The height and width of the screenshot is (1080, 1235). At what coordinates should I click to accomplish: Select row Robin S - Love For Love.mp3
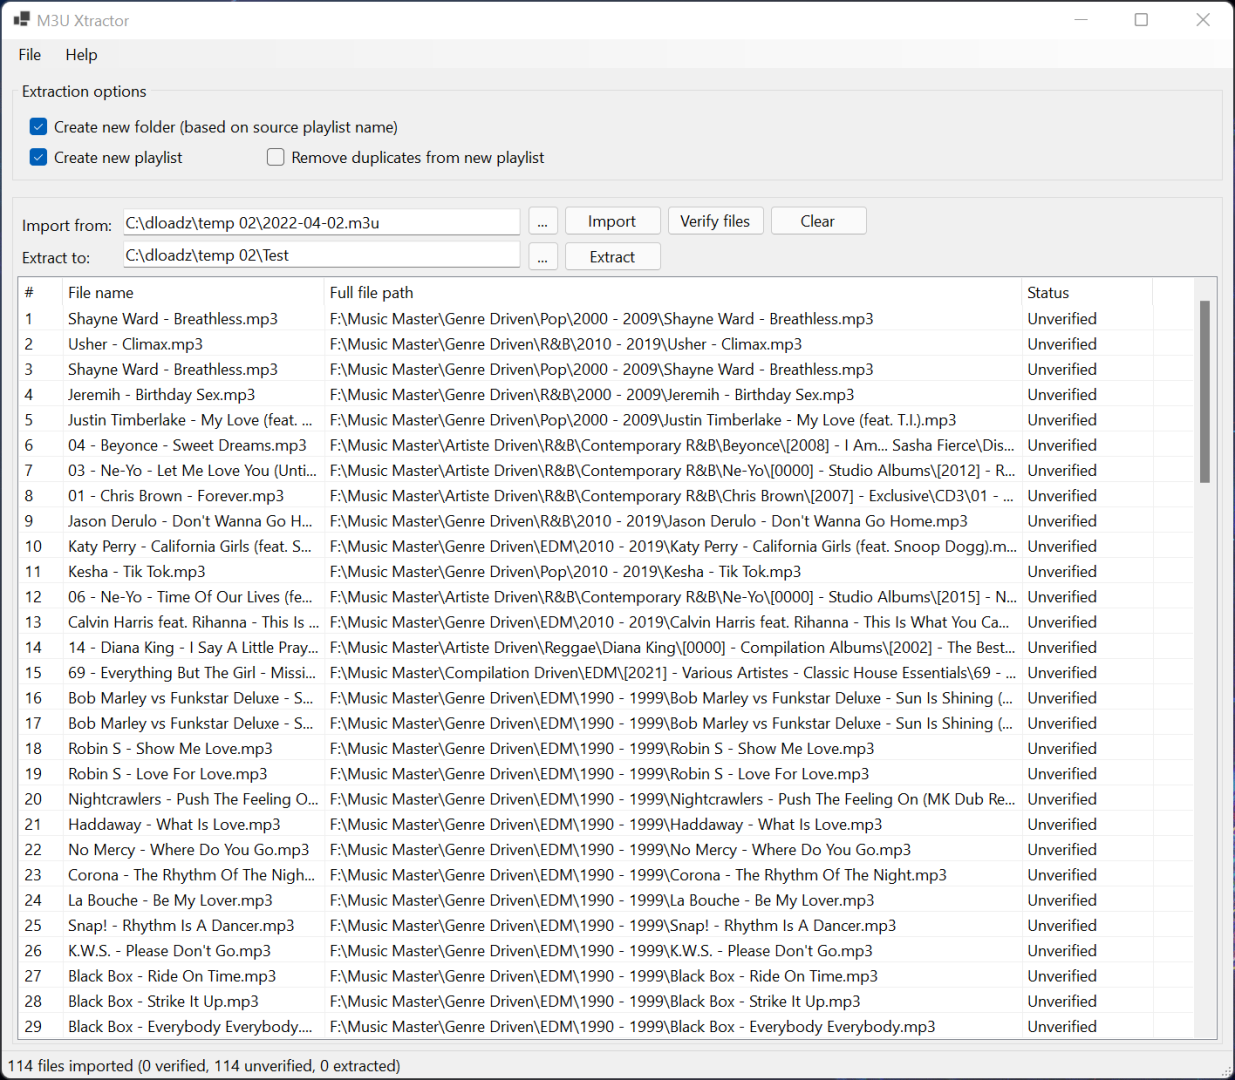(606, 774)
